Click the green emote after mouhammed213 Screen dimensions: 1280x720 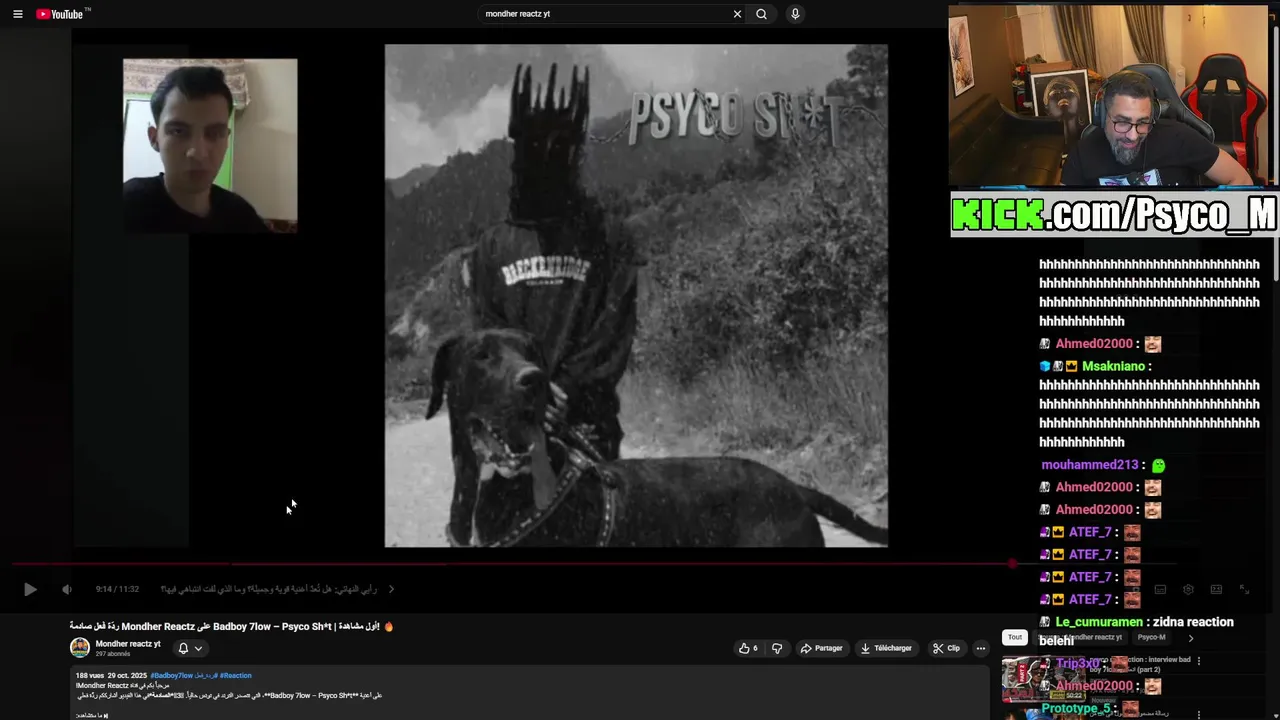pyautogui.click(x=1158, y=465)
